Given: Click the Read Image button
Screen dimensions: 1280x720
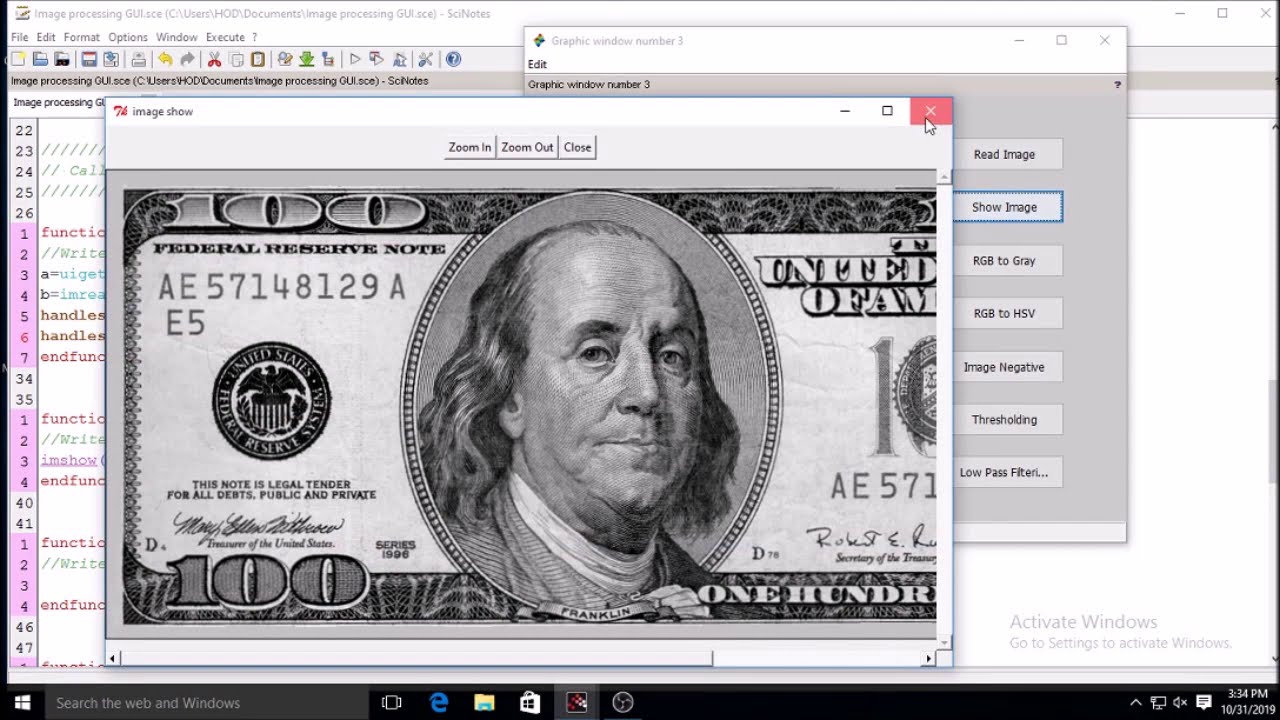Looking at the screenshot, I should [x=1004, y=154].
